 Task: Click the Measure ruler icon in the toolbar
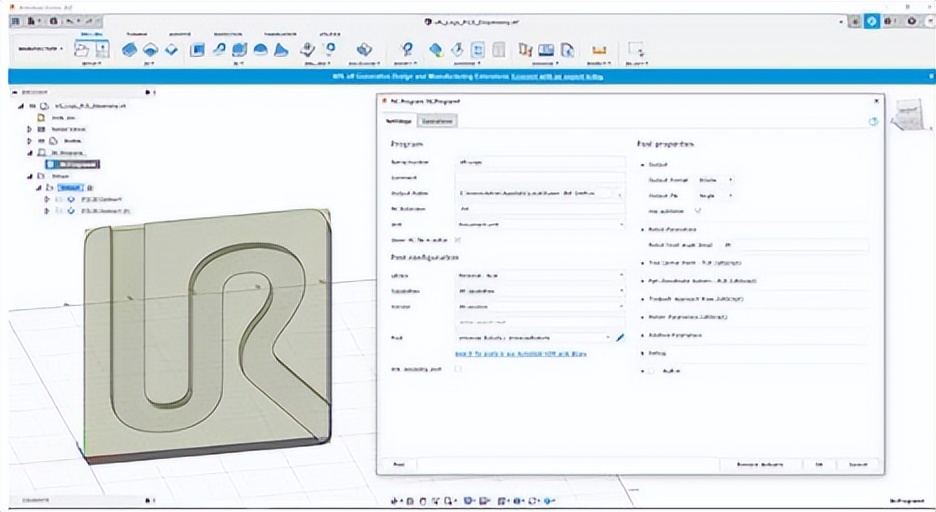[x=599, y=49]
